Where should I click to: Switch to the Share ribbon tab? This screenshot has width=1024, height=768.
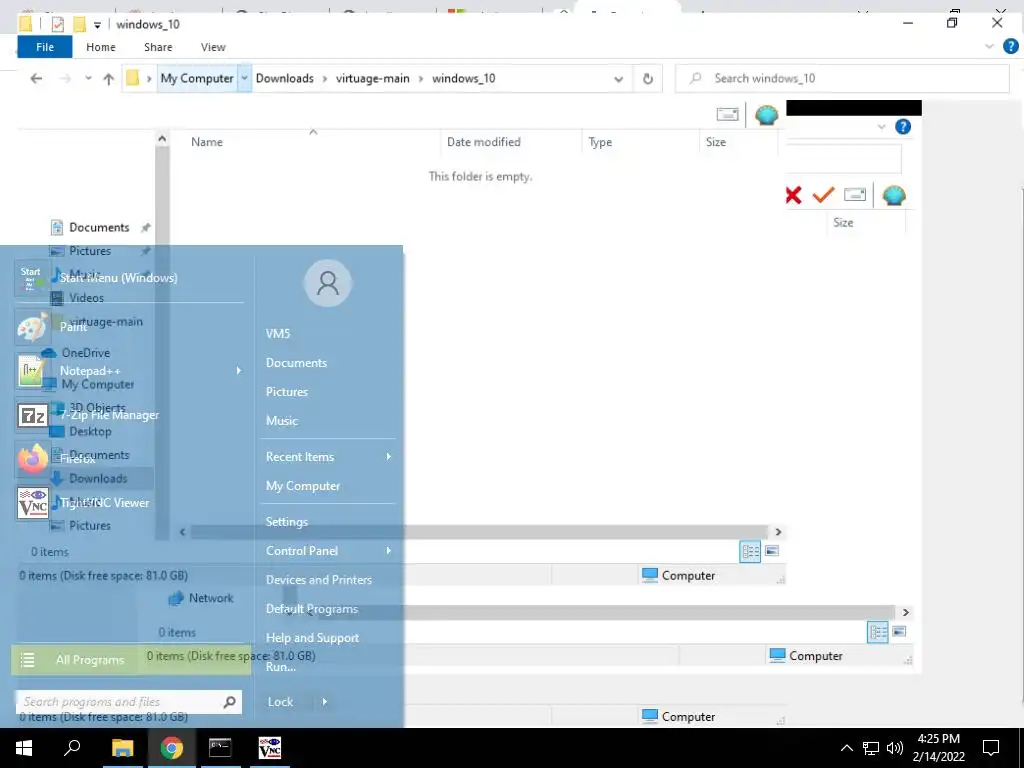[158, 47]
